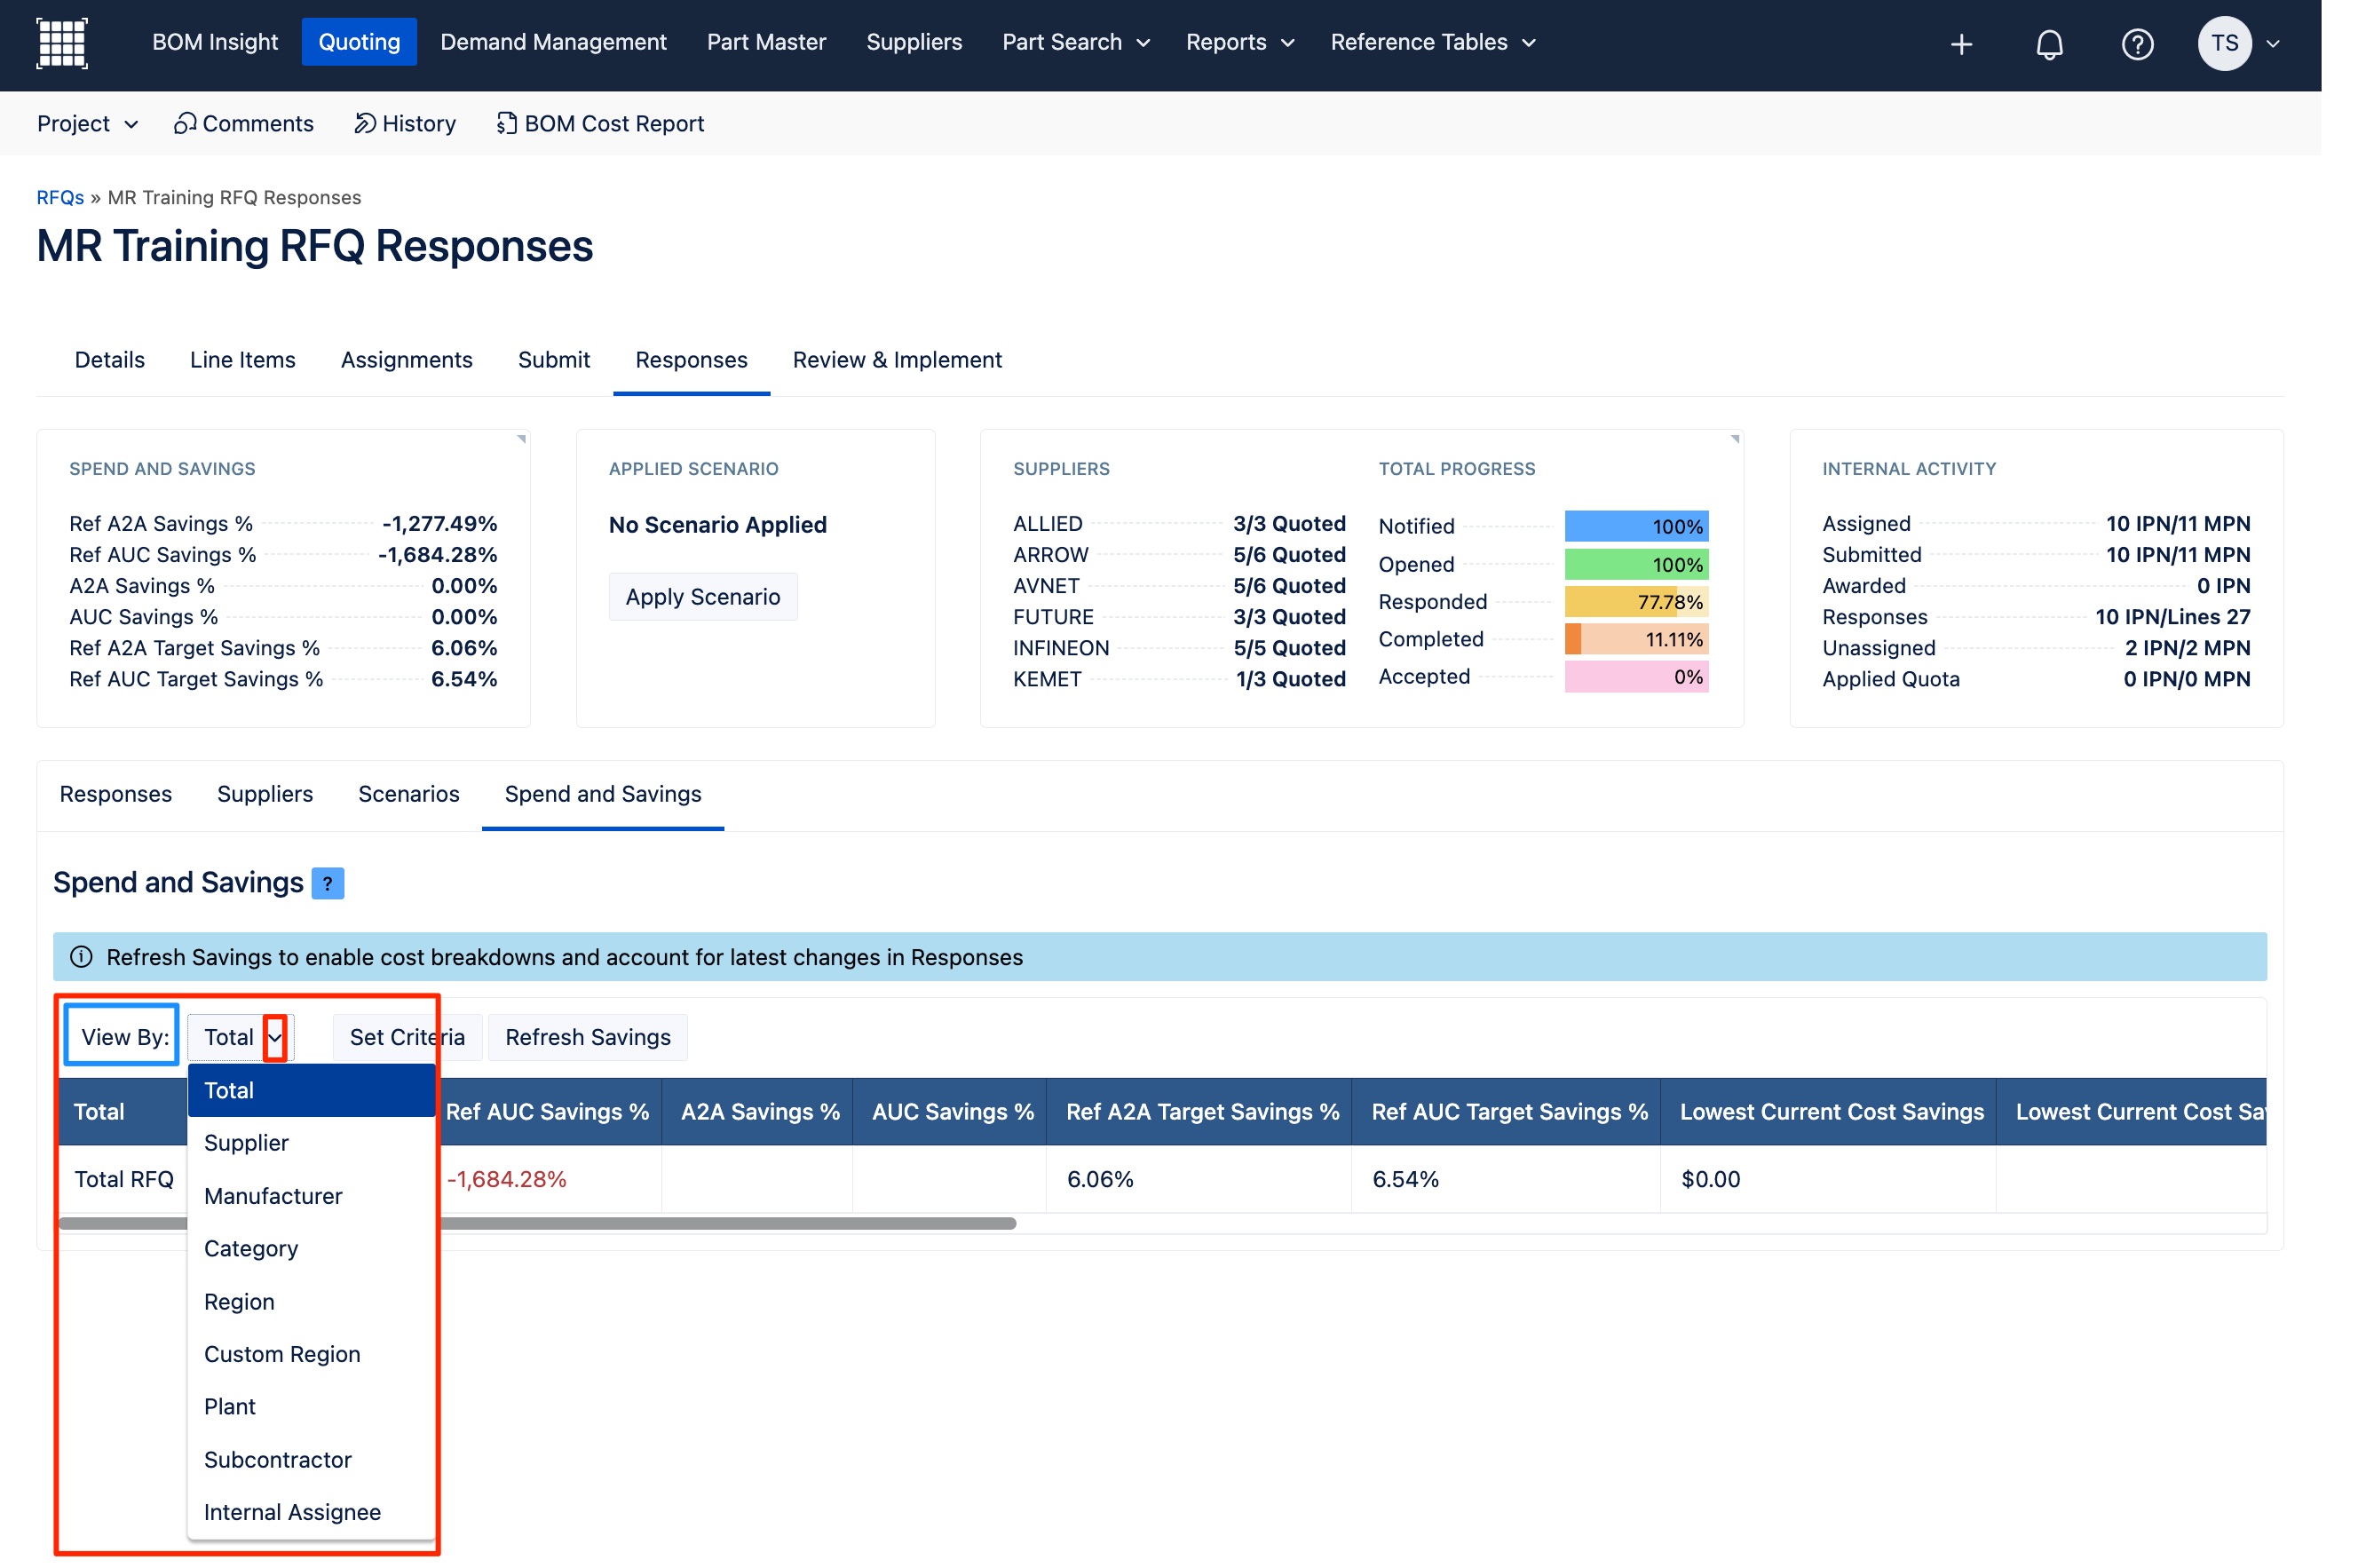Click the Total RFQ row label
2358x1568 pixels.
[124, 1179]
